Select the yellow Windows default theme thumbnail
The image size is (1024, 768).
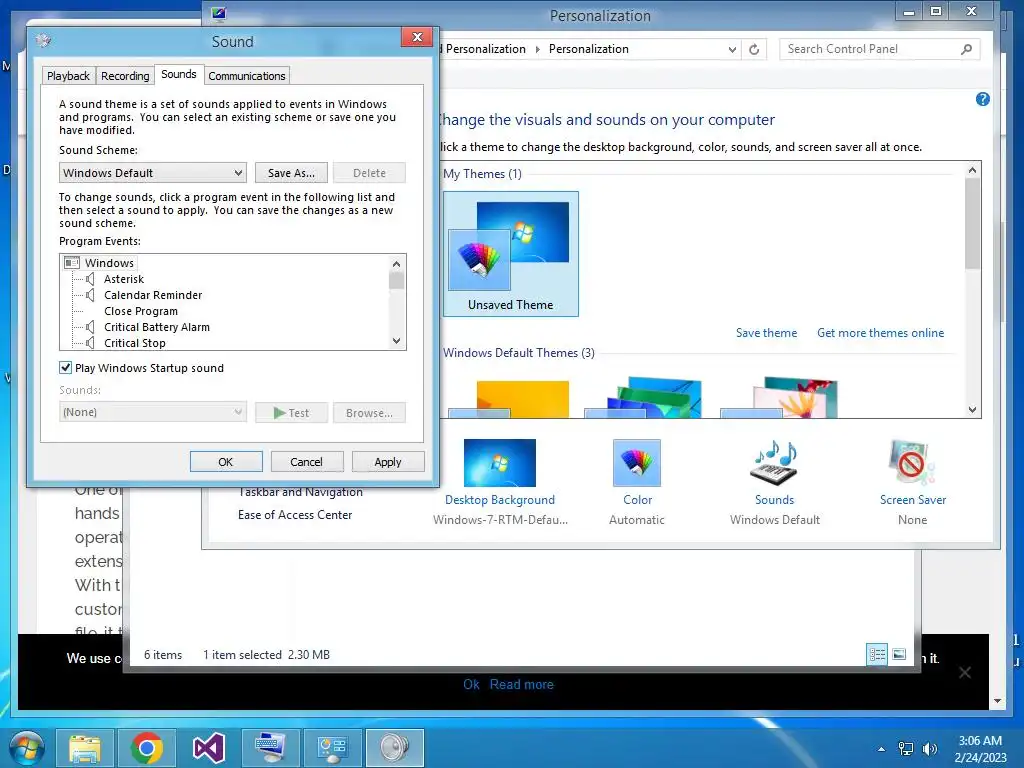coord(509,398)
